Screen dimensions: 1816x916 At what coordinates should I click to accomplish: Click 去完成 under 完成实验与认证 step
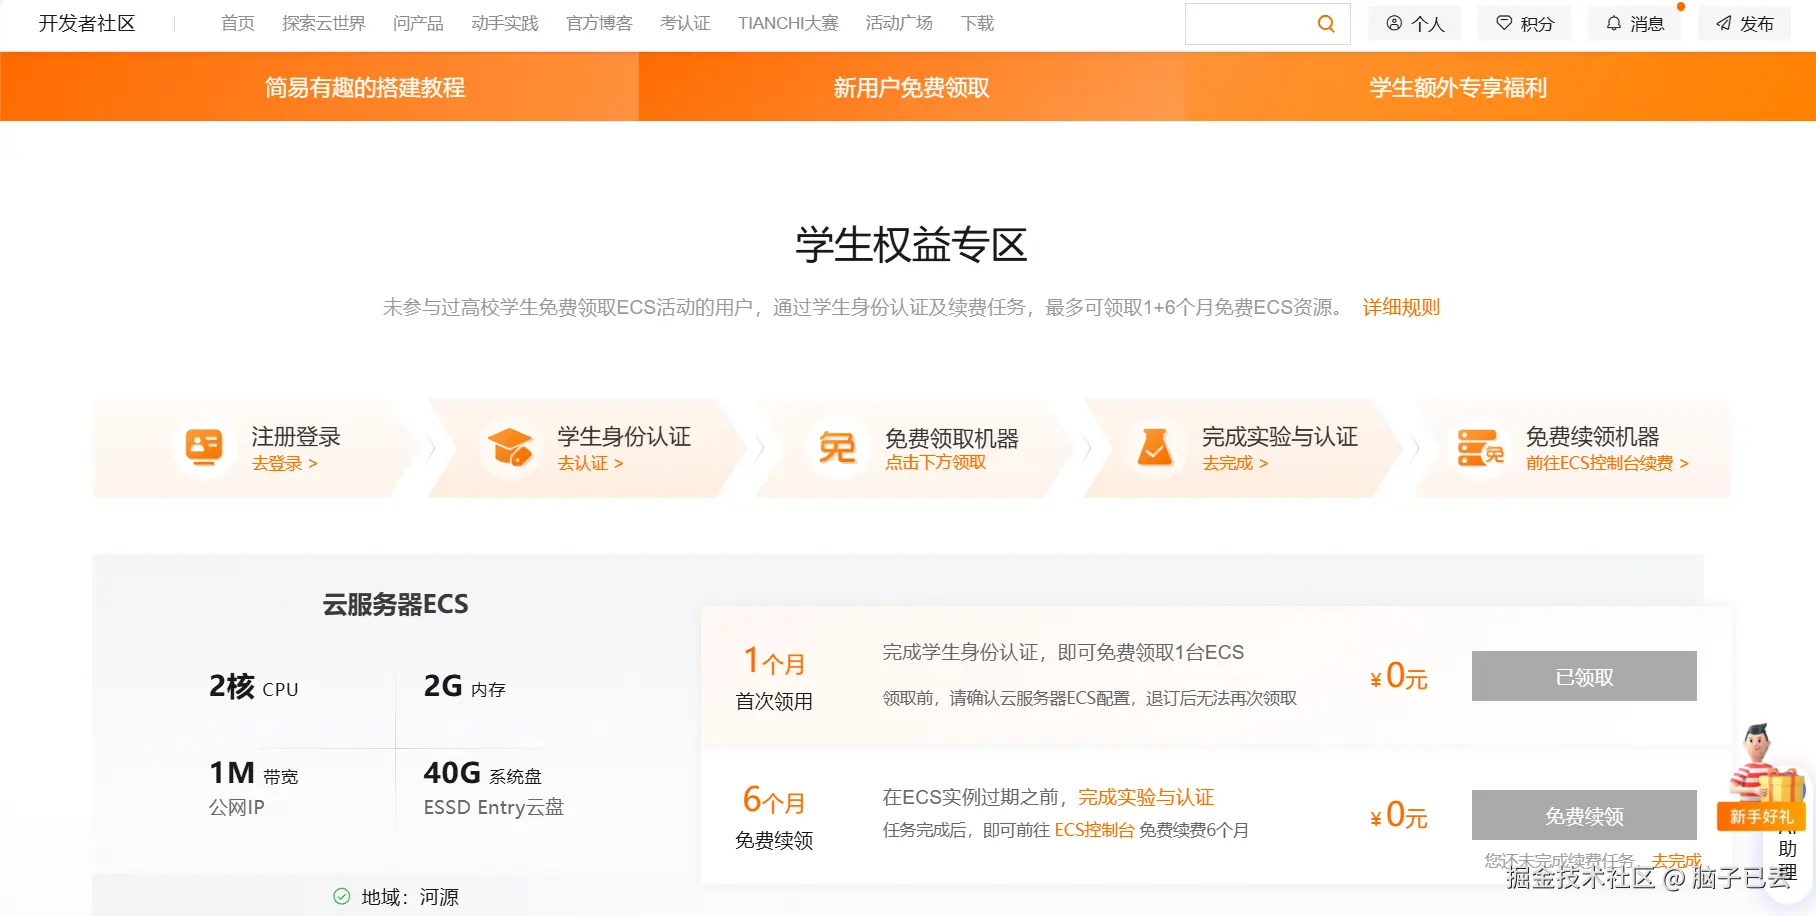1236,463
